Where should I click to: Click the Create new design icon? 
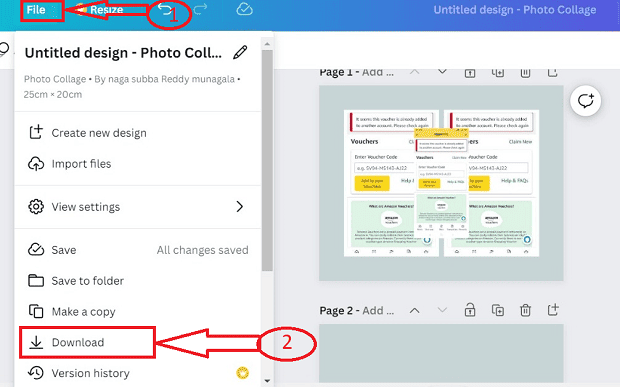point(36,132)
